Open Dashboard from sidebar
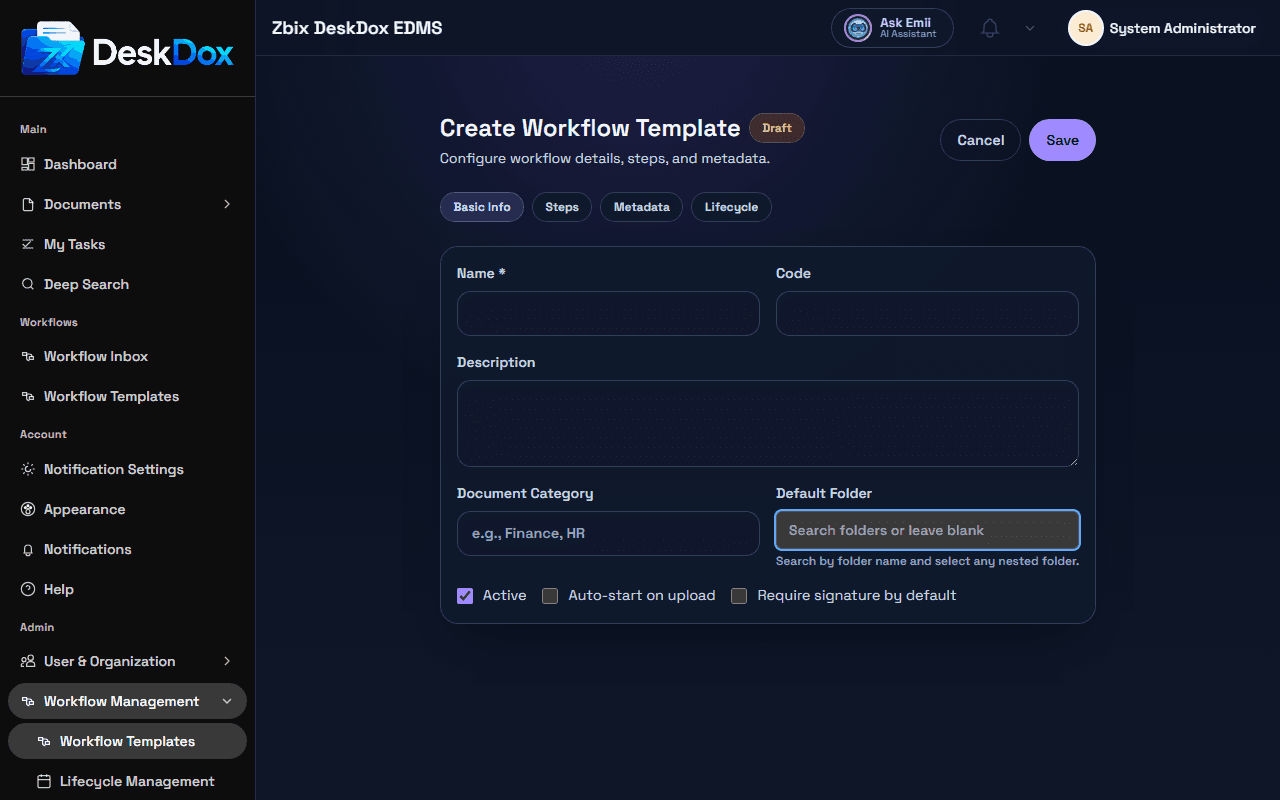Viewport: 1280px width, 800px height. click(127, 164)
